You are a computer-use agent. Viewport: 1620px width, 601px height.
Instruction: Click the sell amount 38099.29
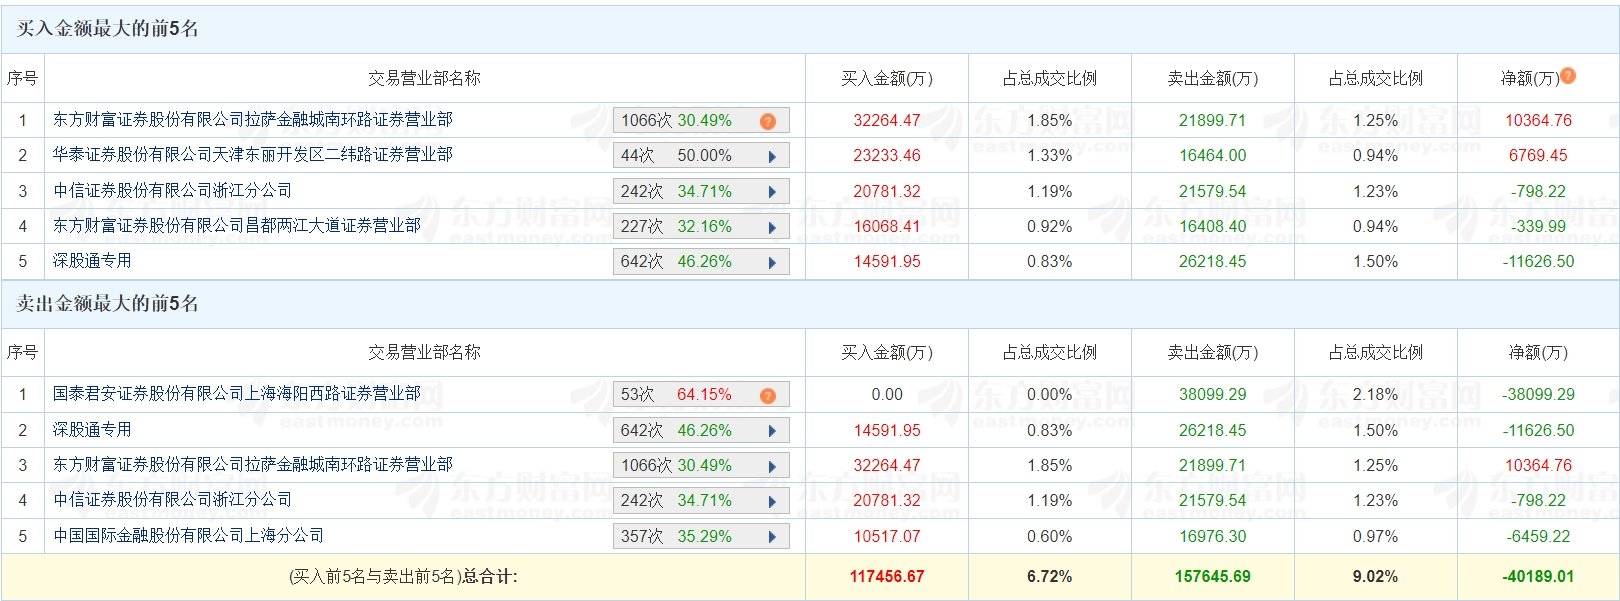pos(1213,395)
